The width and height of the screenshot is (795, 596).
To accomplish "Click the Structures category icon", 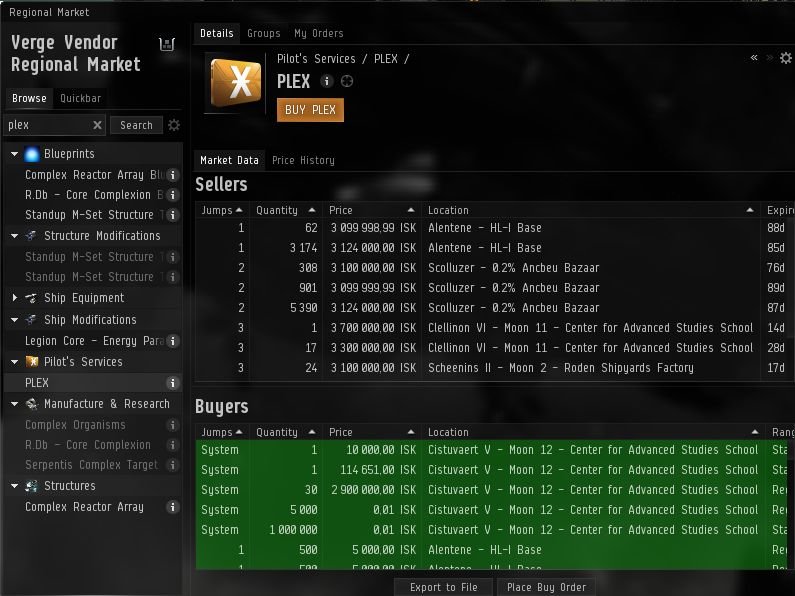I will 32,486.
